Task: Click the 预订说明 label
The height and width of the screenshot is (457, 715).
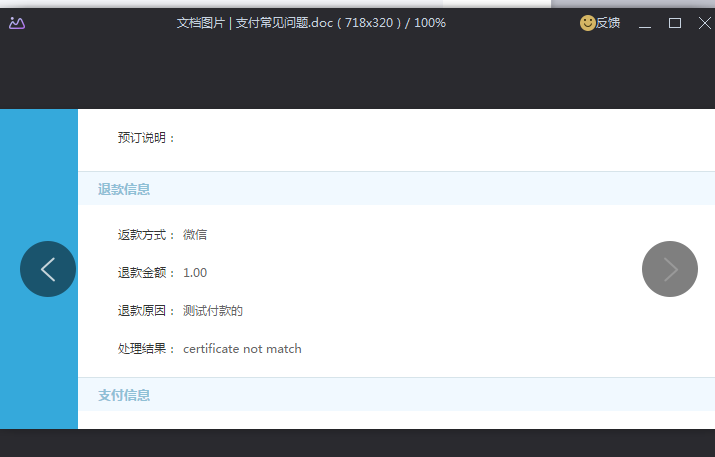Action: coord(146,138)
